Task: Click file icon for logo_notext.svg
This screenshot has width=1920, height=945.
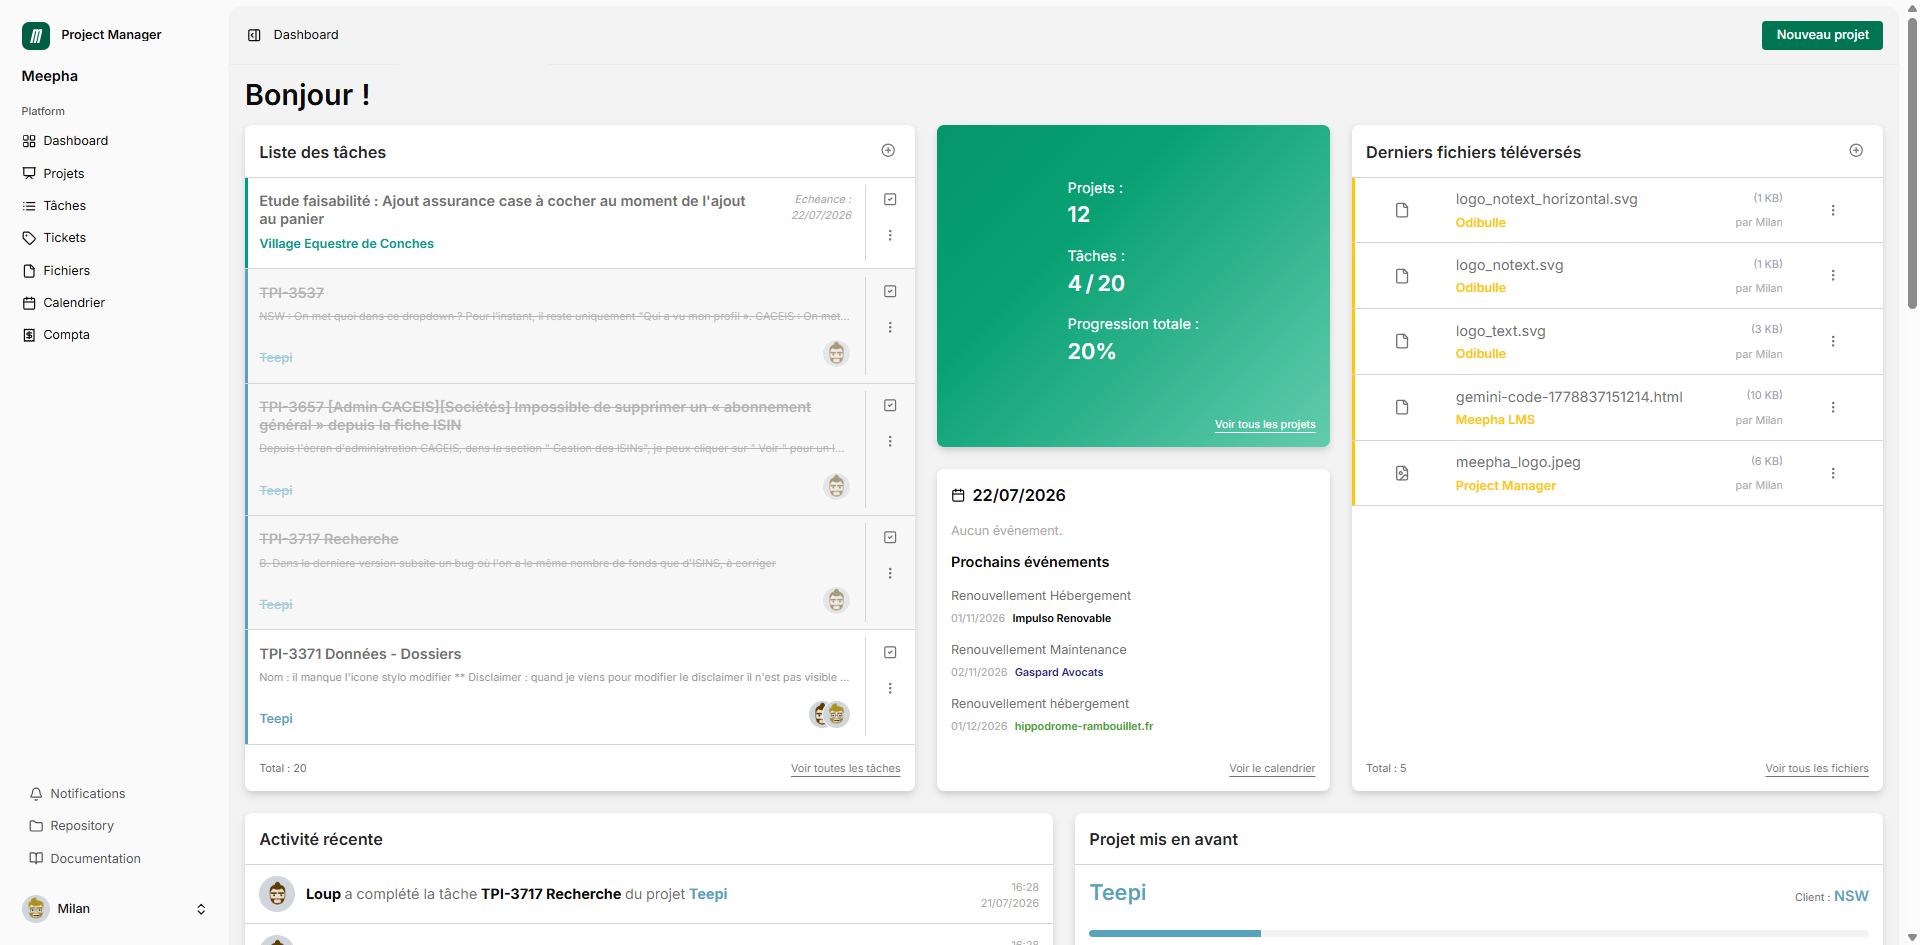Action: tap(1402, 276)
